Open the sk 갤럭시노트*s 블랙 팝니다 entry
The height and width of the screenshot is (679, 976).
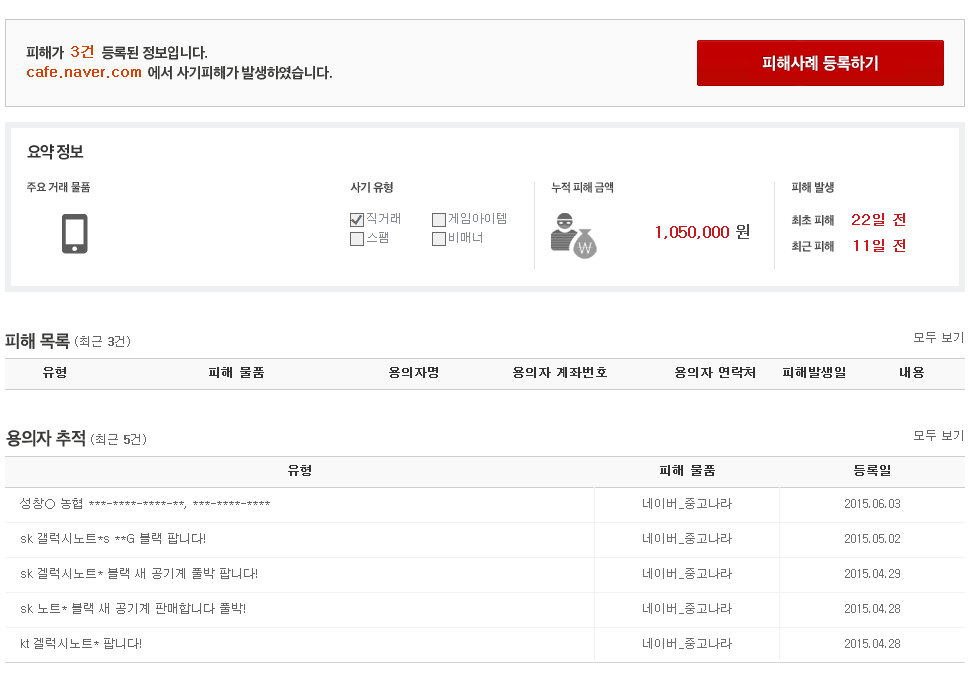[x=113, y=539]
